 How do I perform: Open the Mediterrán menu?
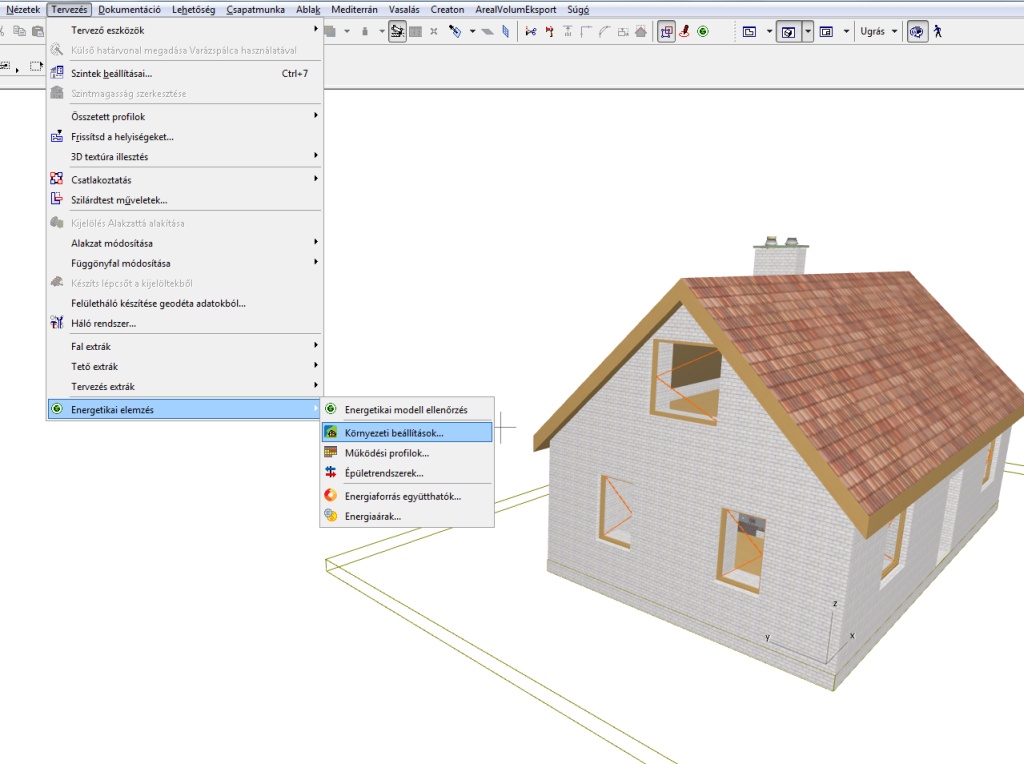coord(354,10)
